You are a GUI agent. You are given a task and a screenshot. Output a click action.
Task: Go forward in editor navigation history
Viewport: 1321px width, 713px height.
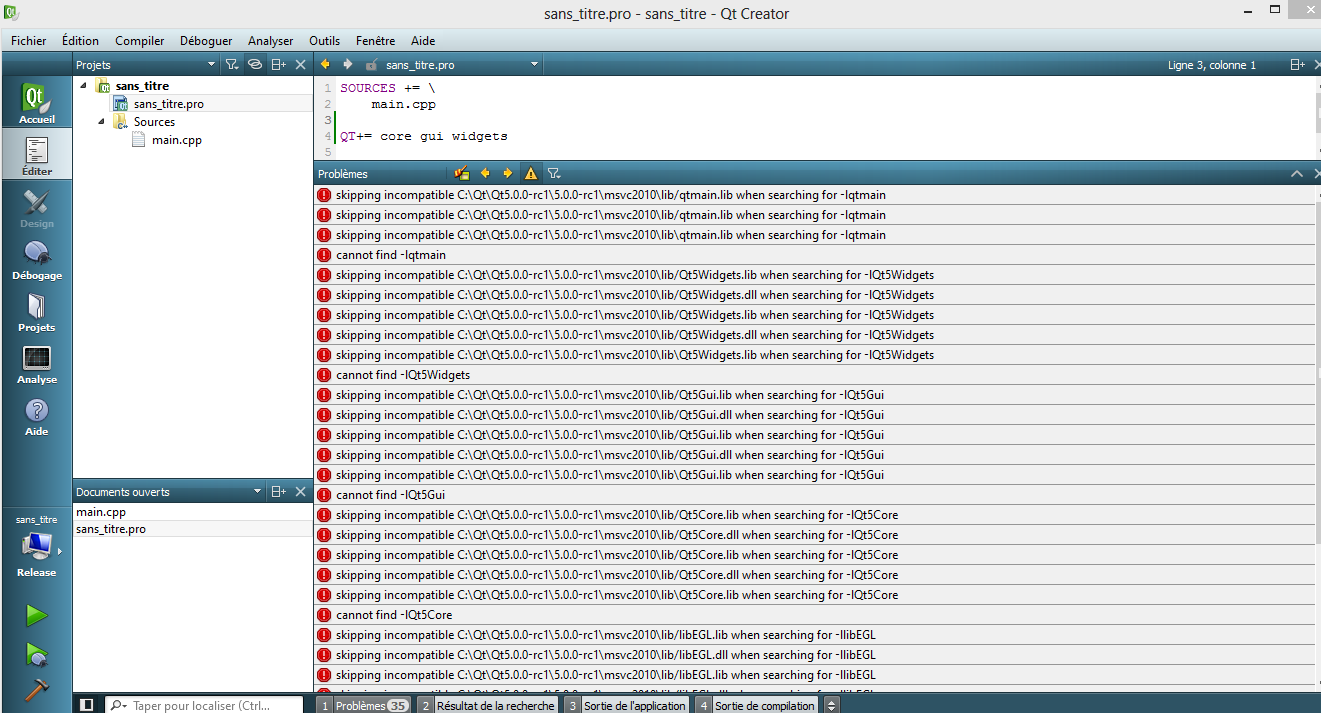(347, 65)
